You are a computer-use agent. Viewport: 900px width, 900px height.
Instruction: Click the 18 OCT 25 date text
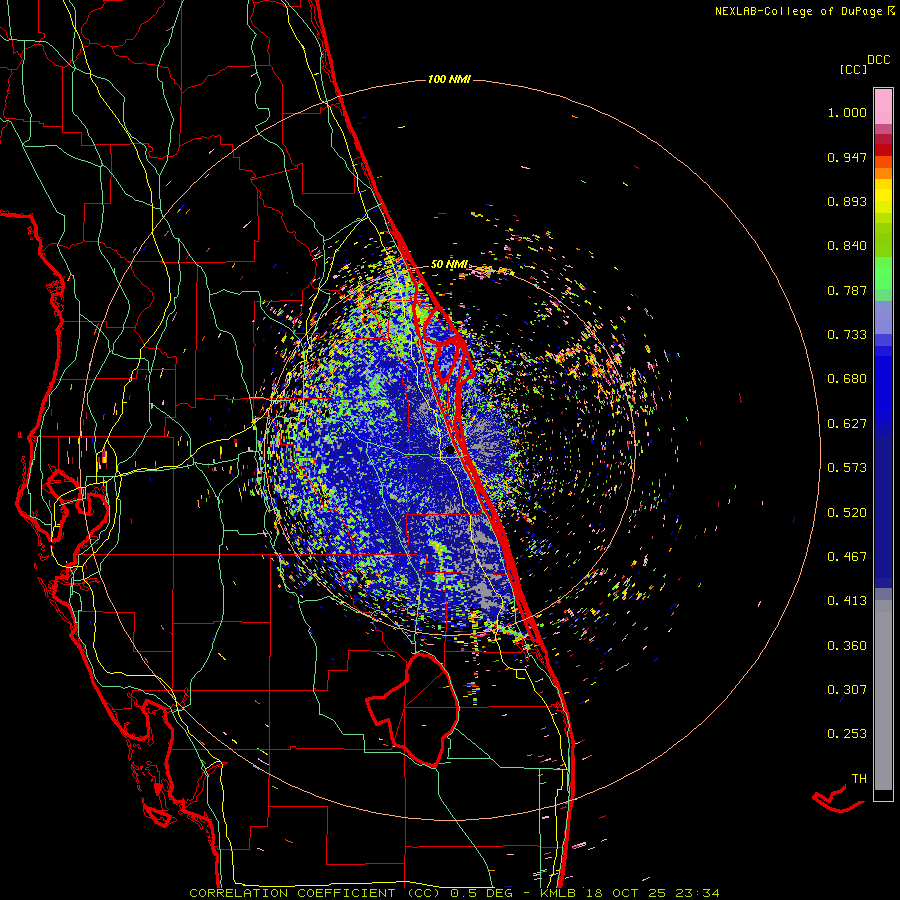click(x=626, y=893)
